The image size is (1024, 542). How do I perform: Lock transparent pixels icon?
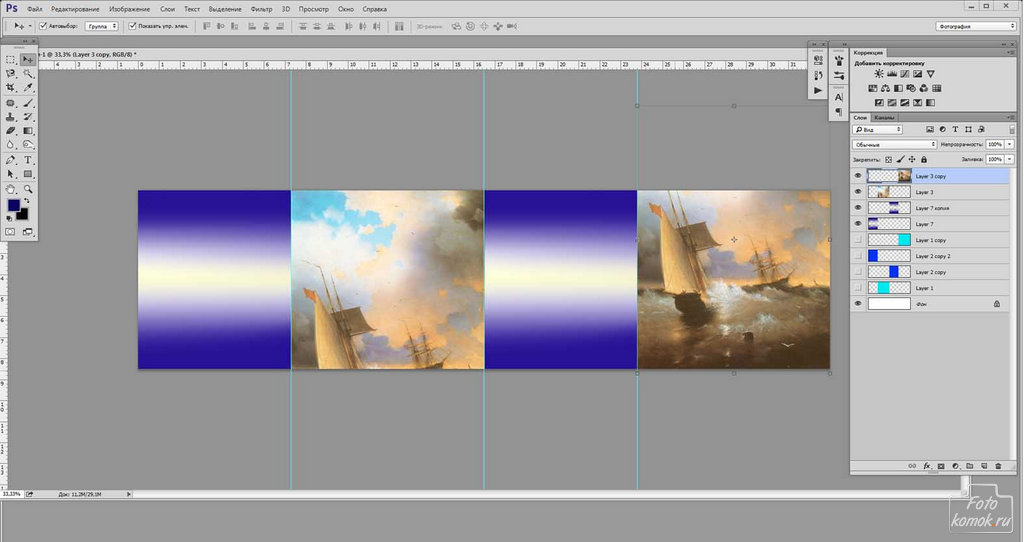pos(888,159)
